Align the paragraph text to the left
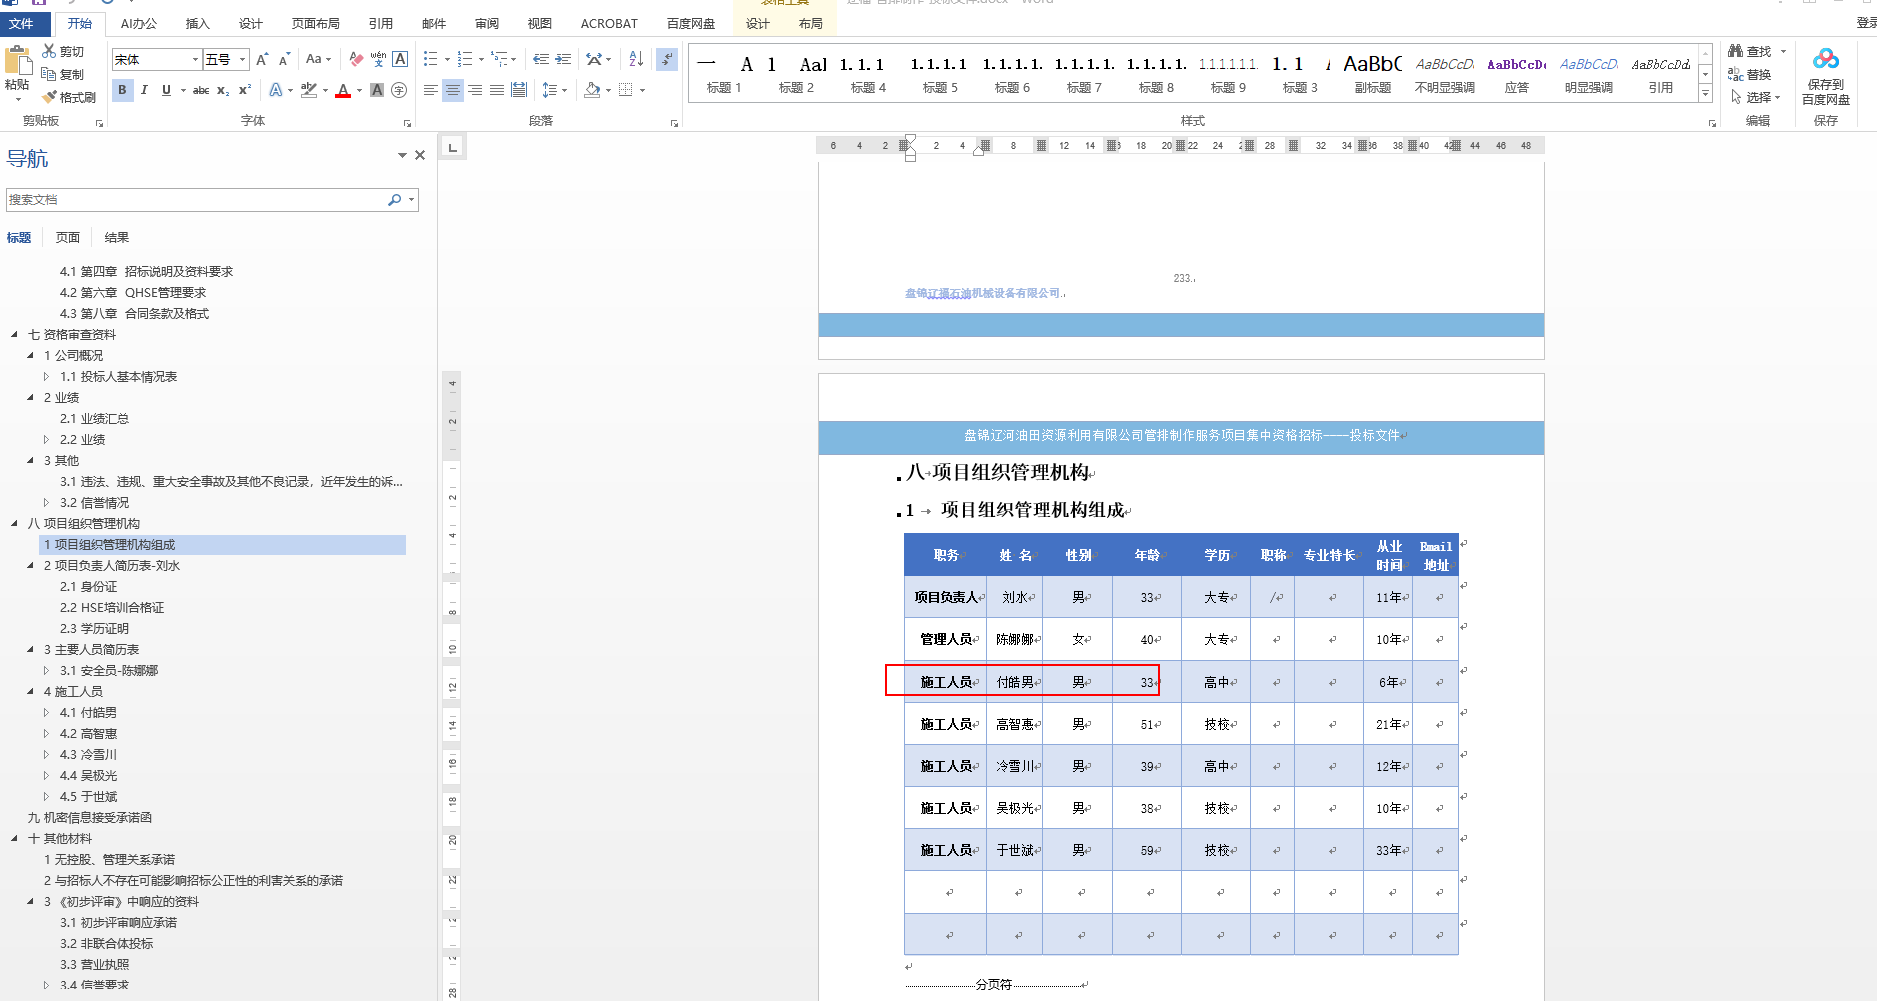 [431, 90]
